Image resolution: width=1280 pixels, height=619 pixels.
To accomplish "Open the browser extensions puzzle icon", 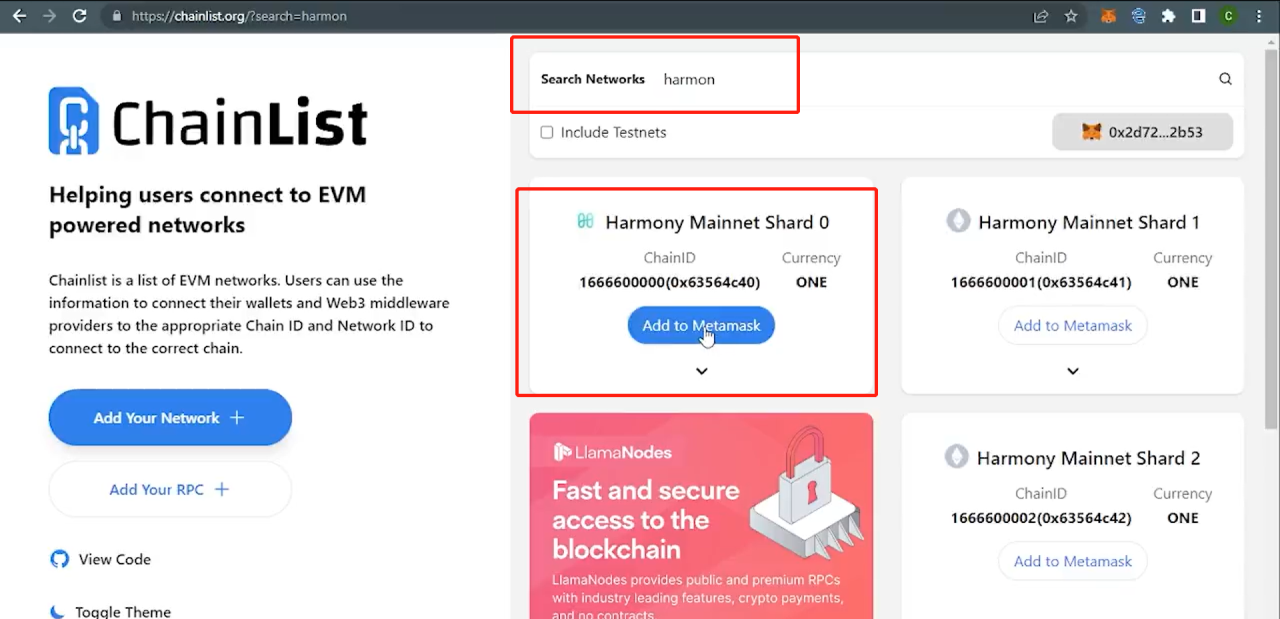I will click(x=1168, y=16).
